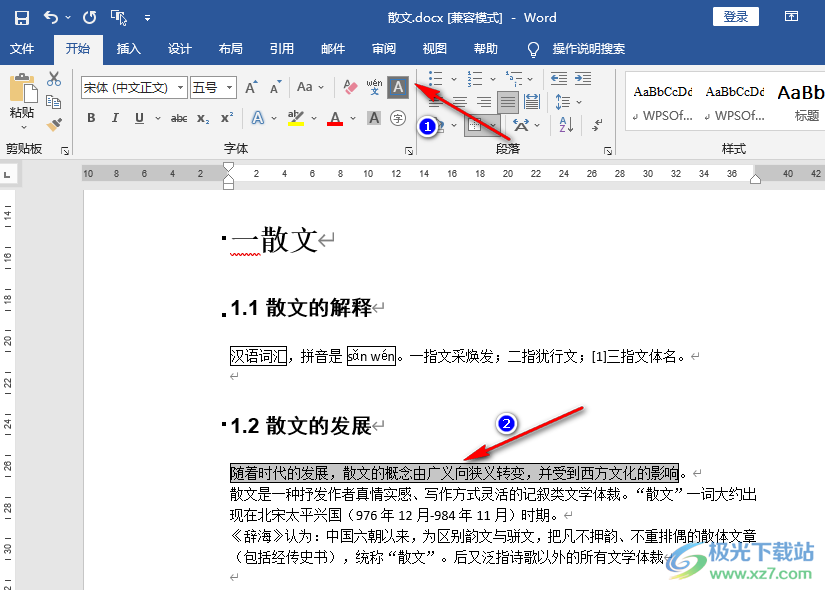Click the 粘贴 paste button
This screenshot has height=590, width=825.
(22, 101)
